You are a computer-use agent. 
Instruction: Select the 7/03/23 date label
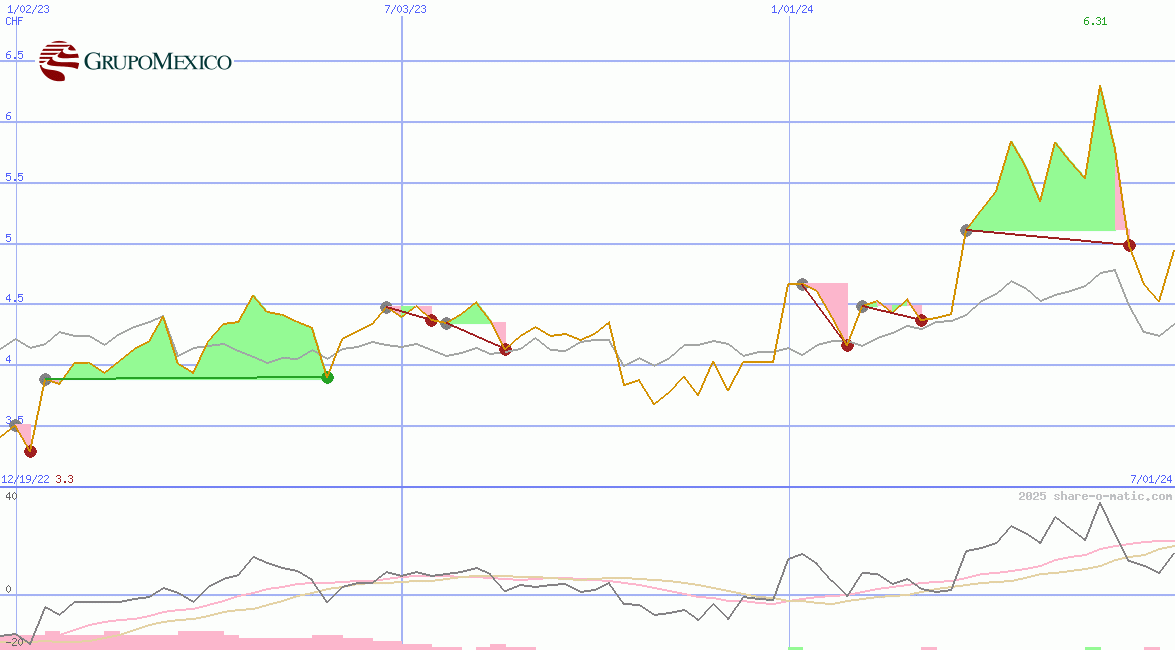click(405, 9)
